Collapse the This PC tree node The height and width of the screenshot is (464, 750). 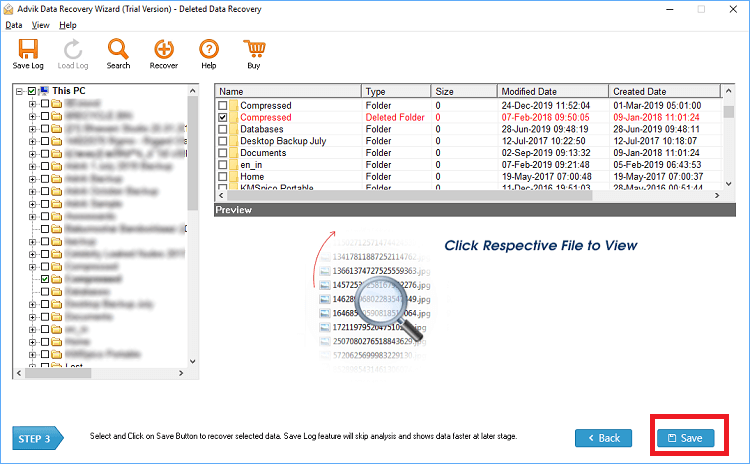click(19, 91)
